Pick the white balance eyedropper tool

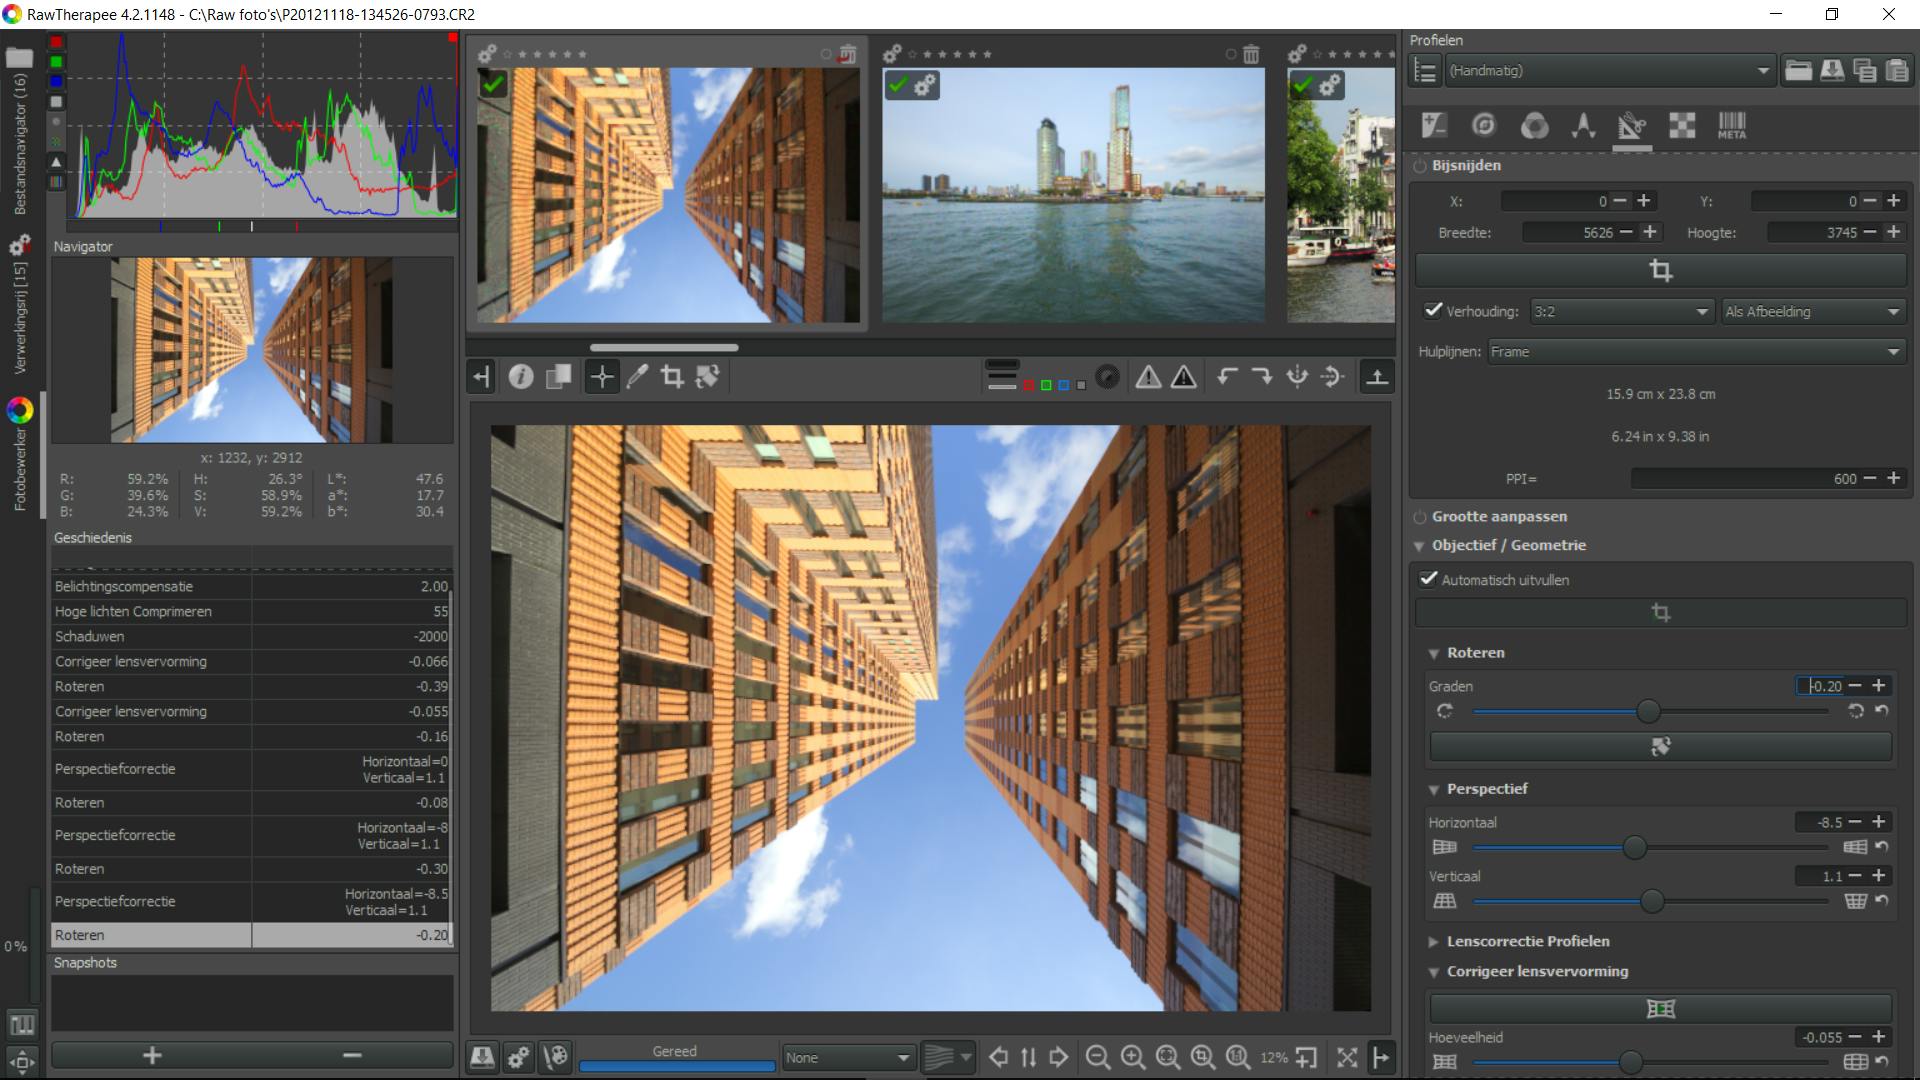coord(637,377)
